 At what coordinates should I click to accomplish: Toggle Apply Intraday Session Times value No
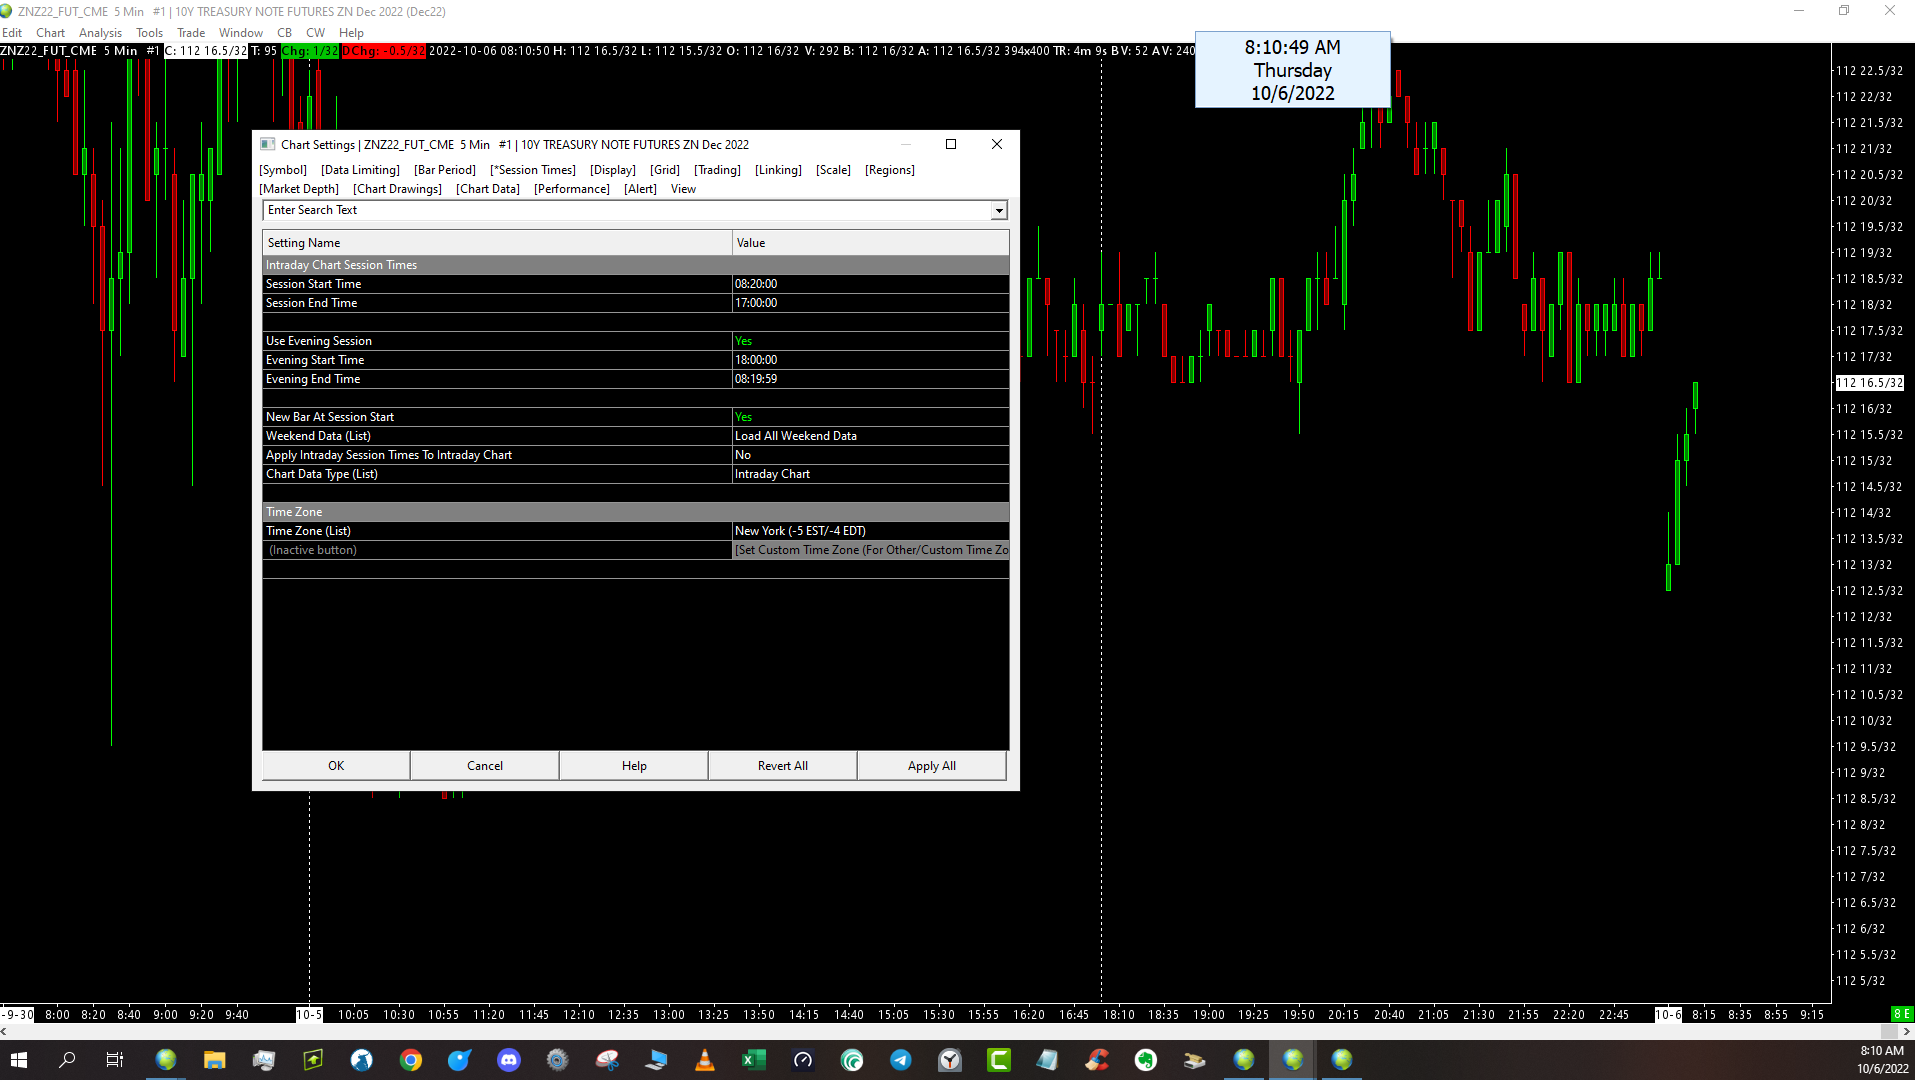871,455
